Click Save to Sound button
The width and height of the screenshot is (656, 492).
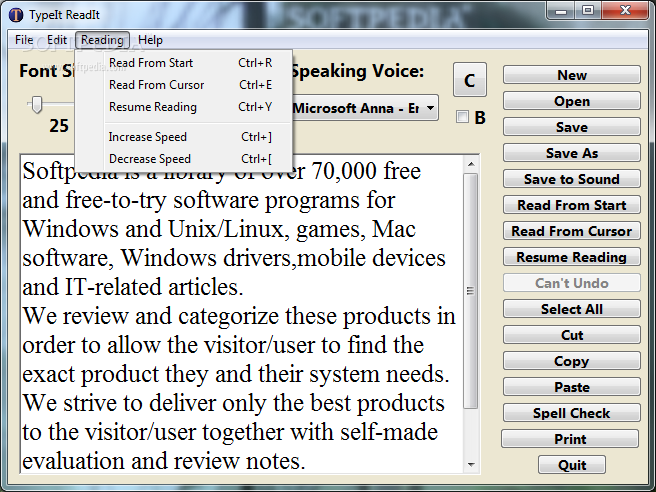click(571, 179)
